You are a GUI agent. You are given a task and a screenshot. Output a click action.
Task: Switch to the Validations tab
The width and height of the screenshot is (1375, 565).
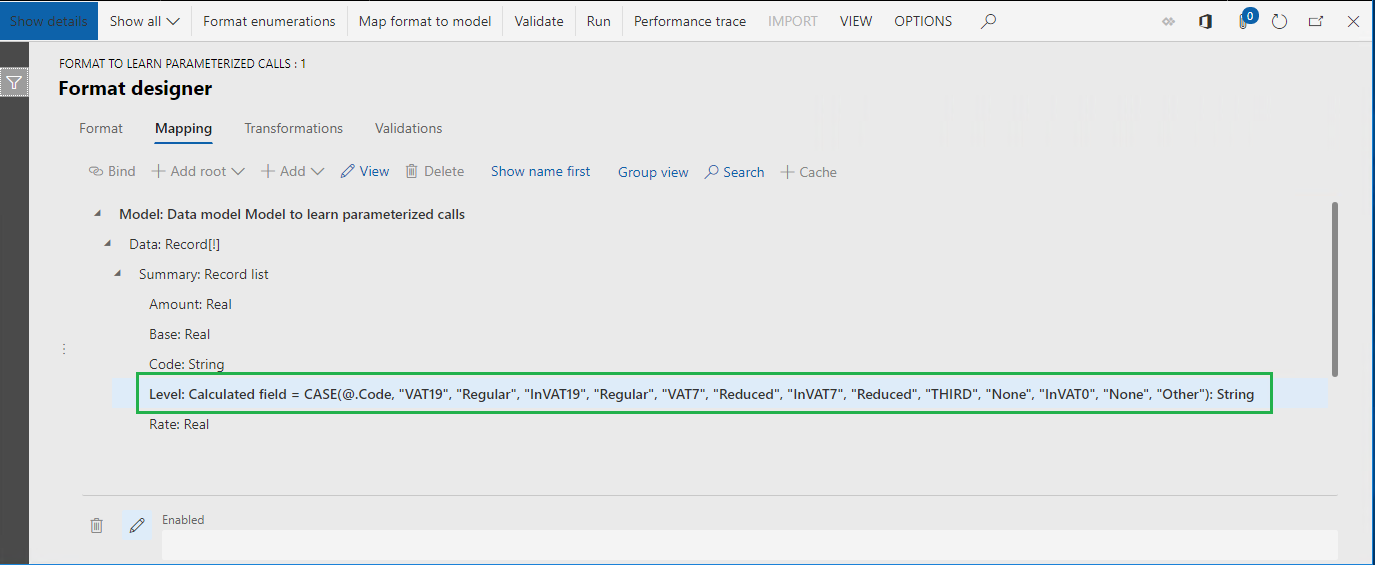pos(408,128)
